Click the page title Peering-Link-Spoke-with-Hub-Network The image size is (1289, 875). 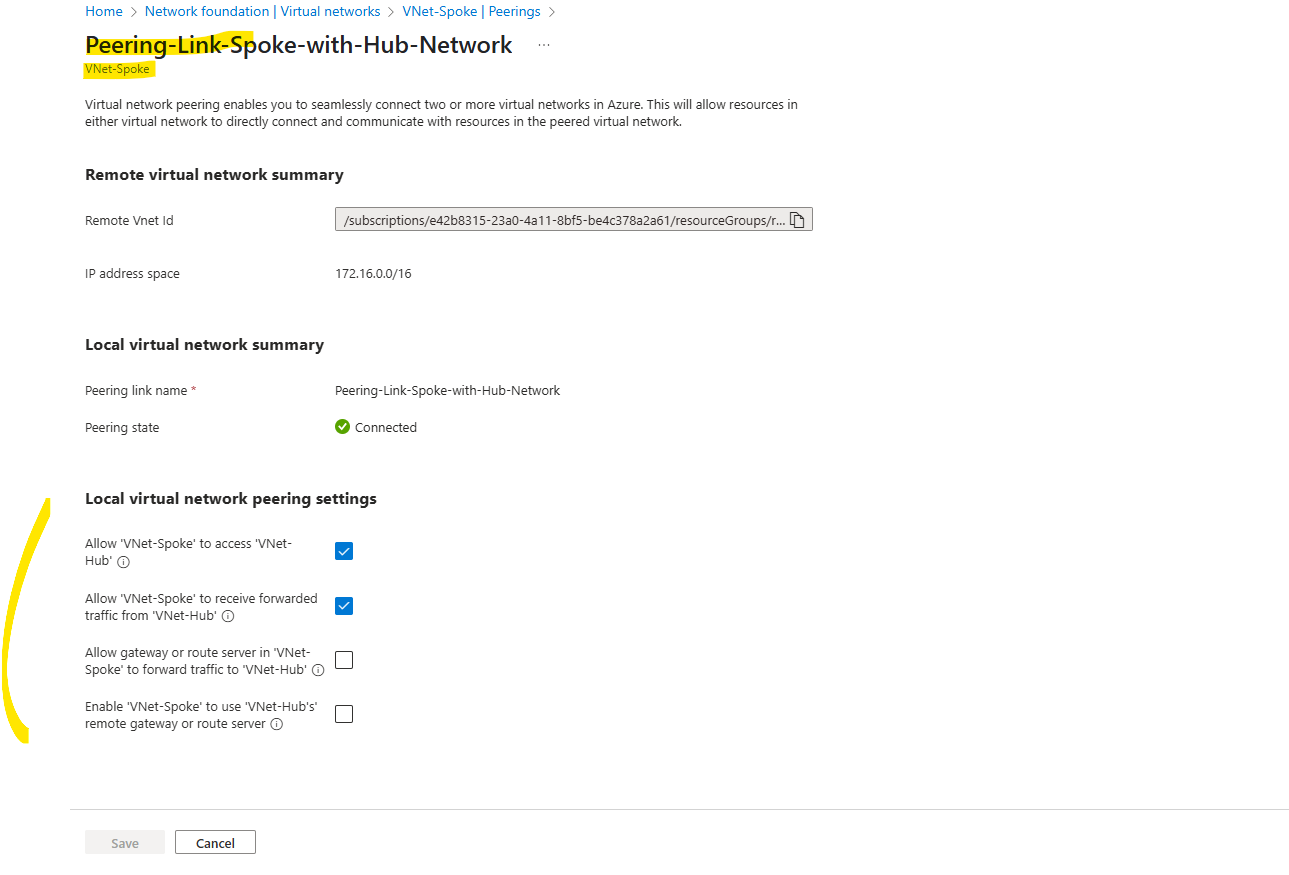[x=299, y=45]
